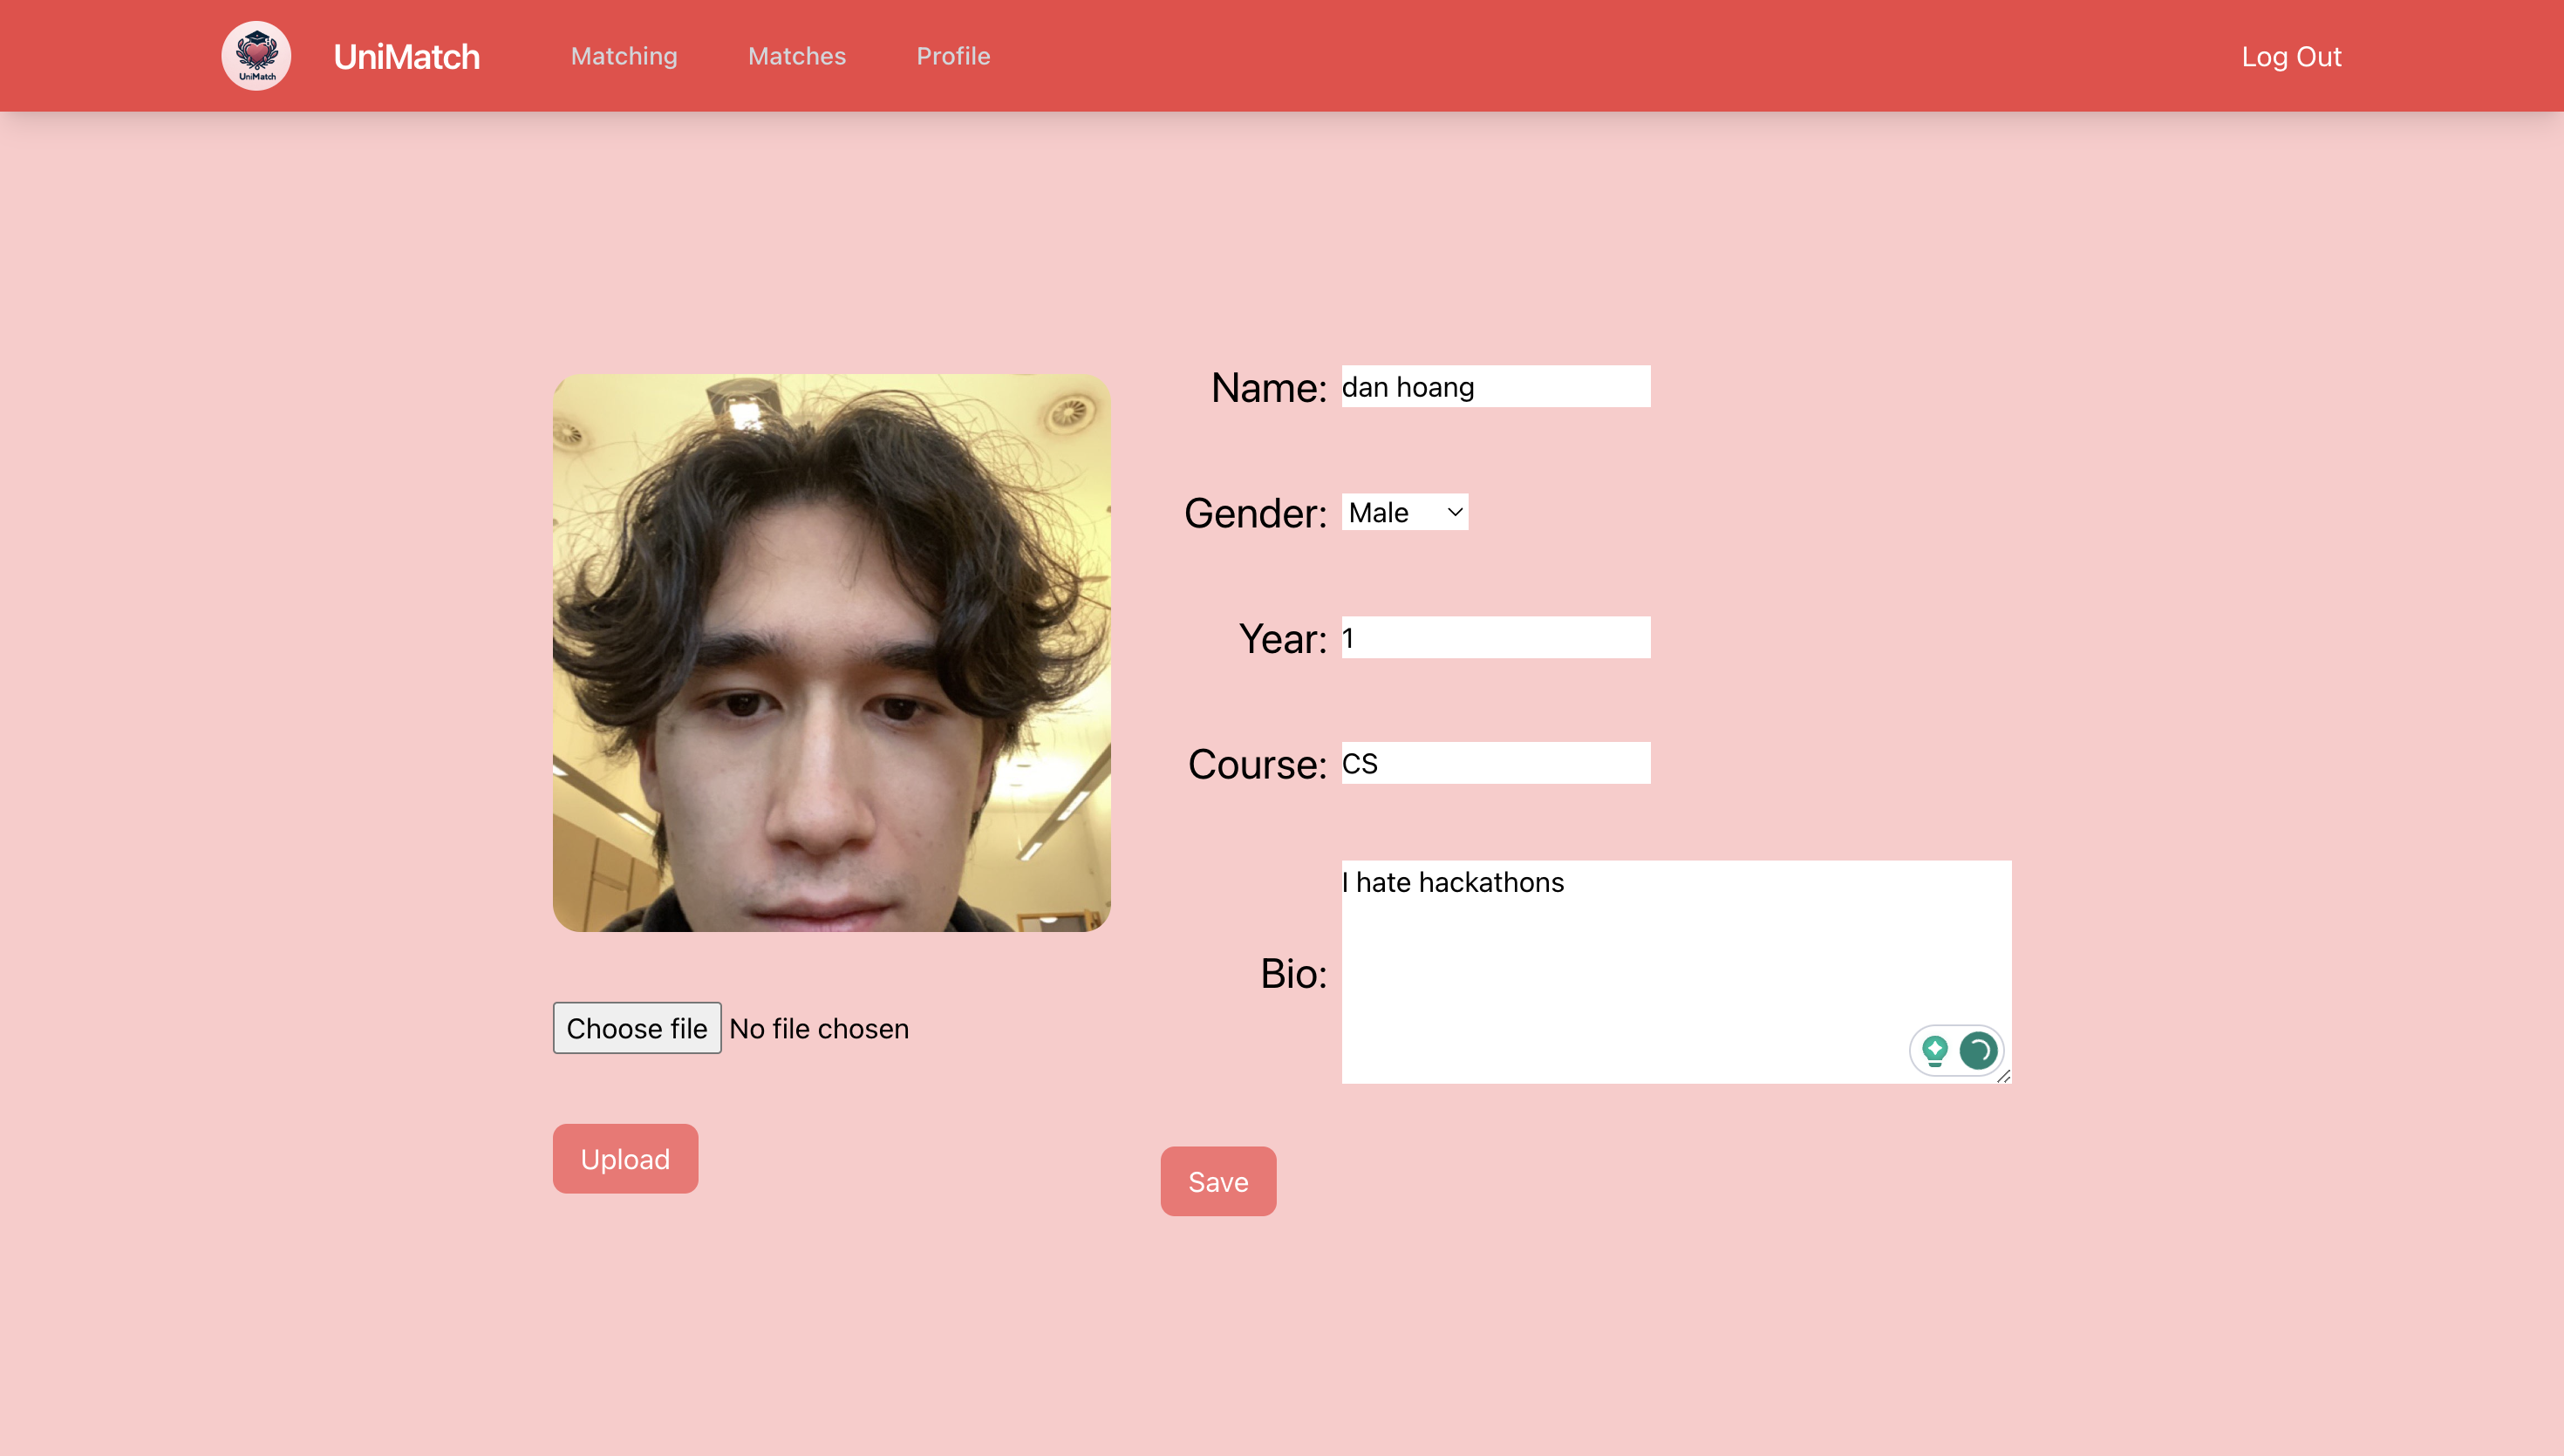Click into the Year input field
Screen dimensions: 2564x1456
pos(1495,638)
